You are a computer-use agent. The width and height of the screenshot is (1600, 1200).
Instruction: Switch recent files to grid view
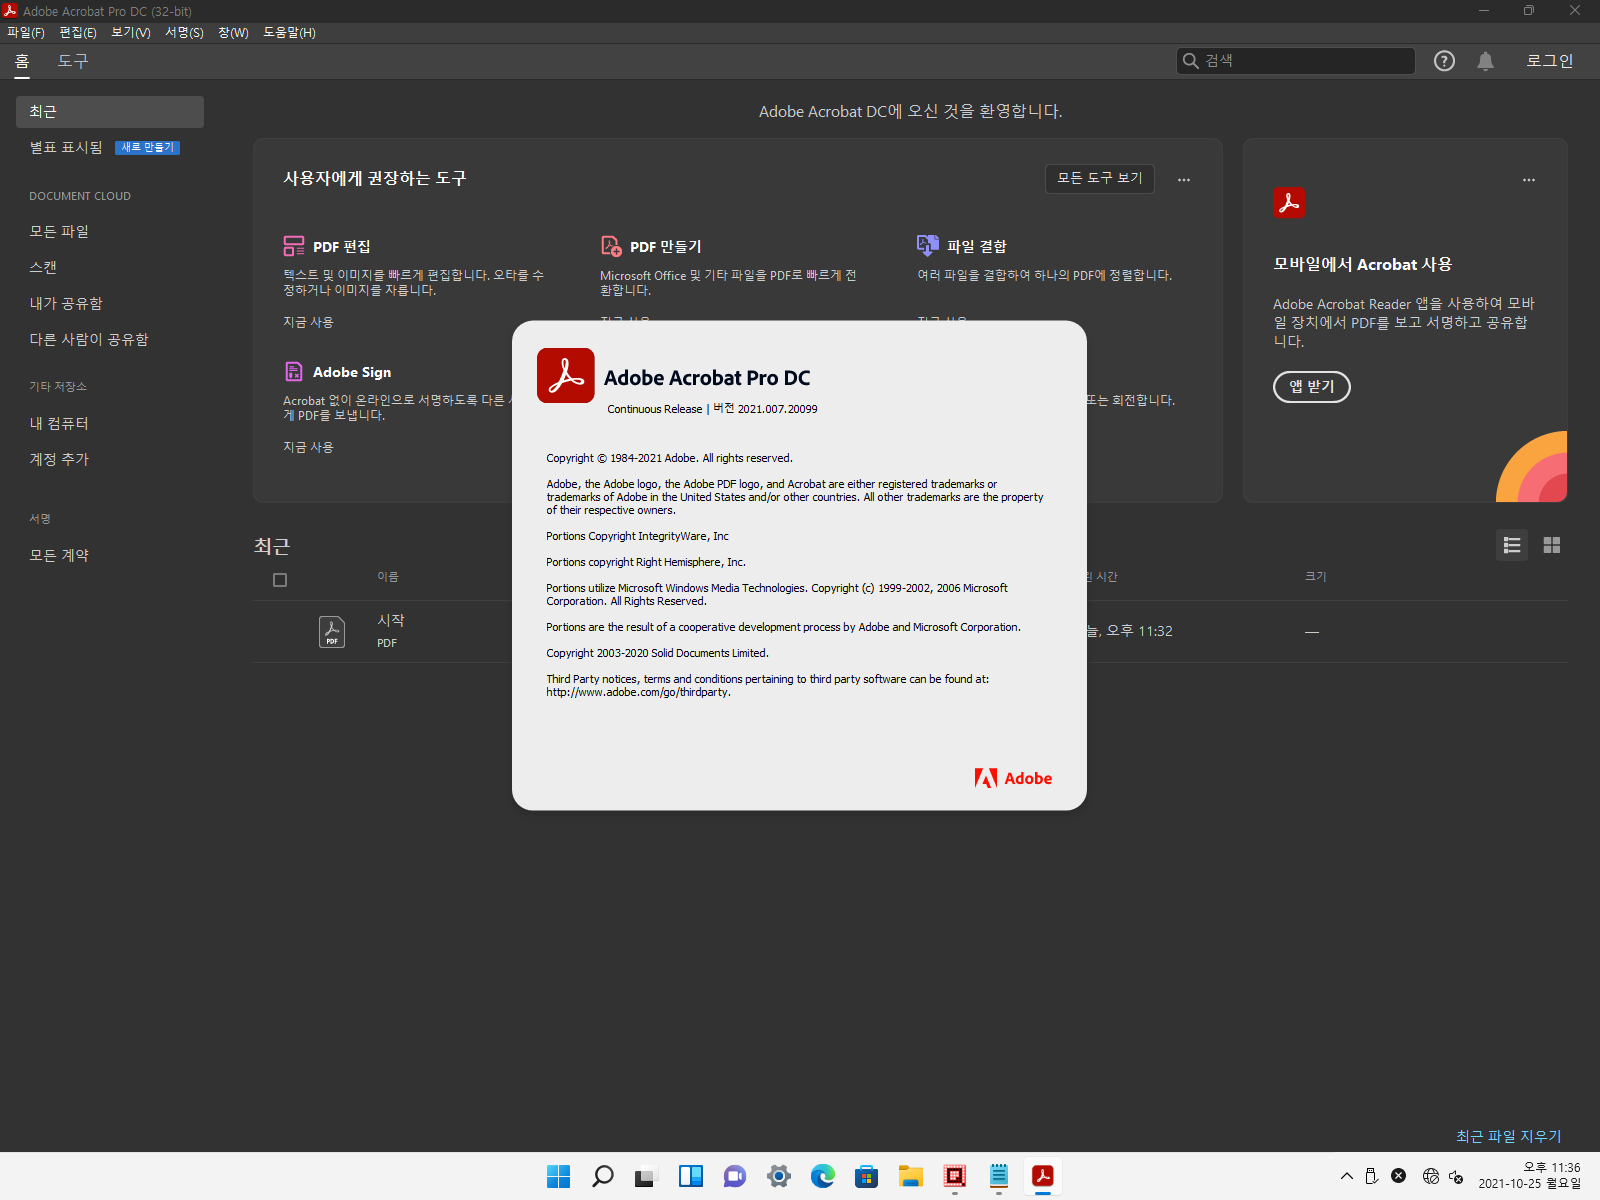point(1552,545)
